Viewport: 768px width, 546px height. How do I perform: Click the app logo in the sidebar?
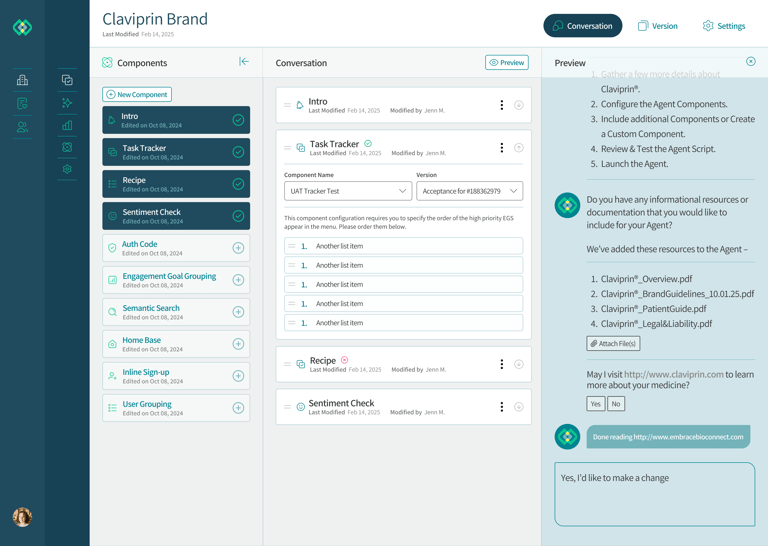(23, 27)
